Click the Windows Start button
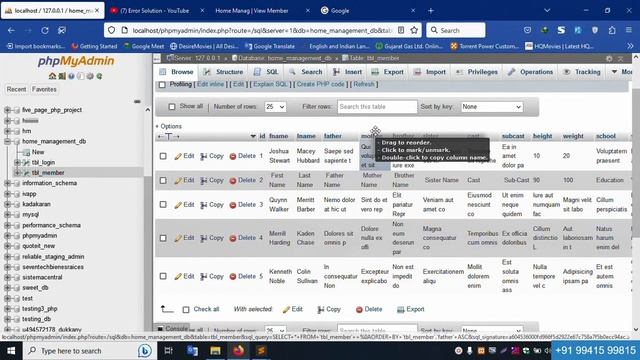 (x=11, y=351)
